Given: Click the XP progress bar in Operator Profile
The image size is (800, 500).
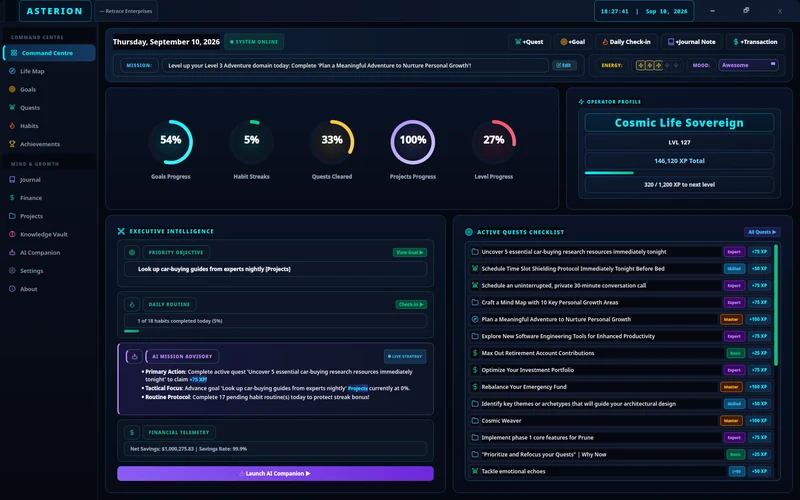Looking at the screenshot, I should pos(679,173).
